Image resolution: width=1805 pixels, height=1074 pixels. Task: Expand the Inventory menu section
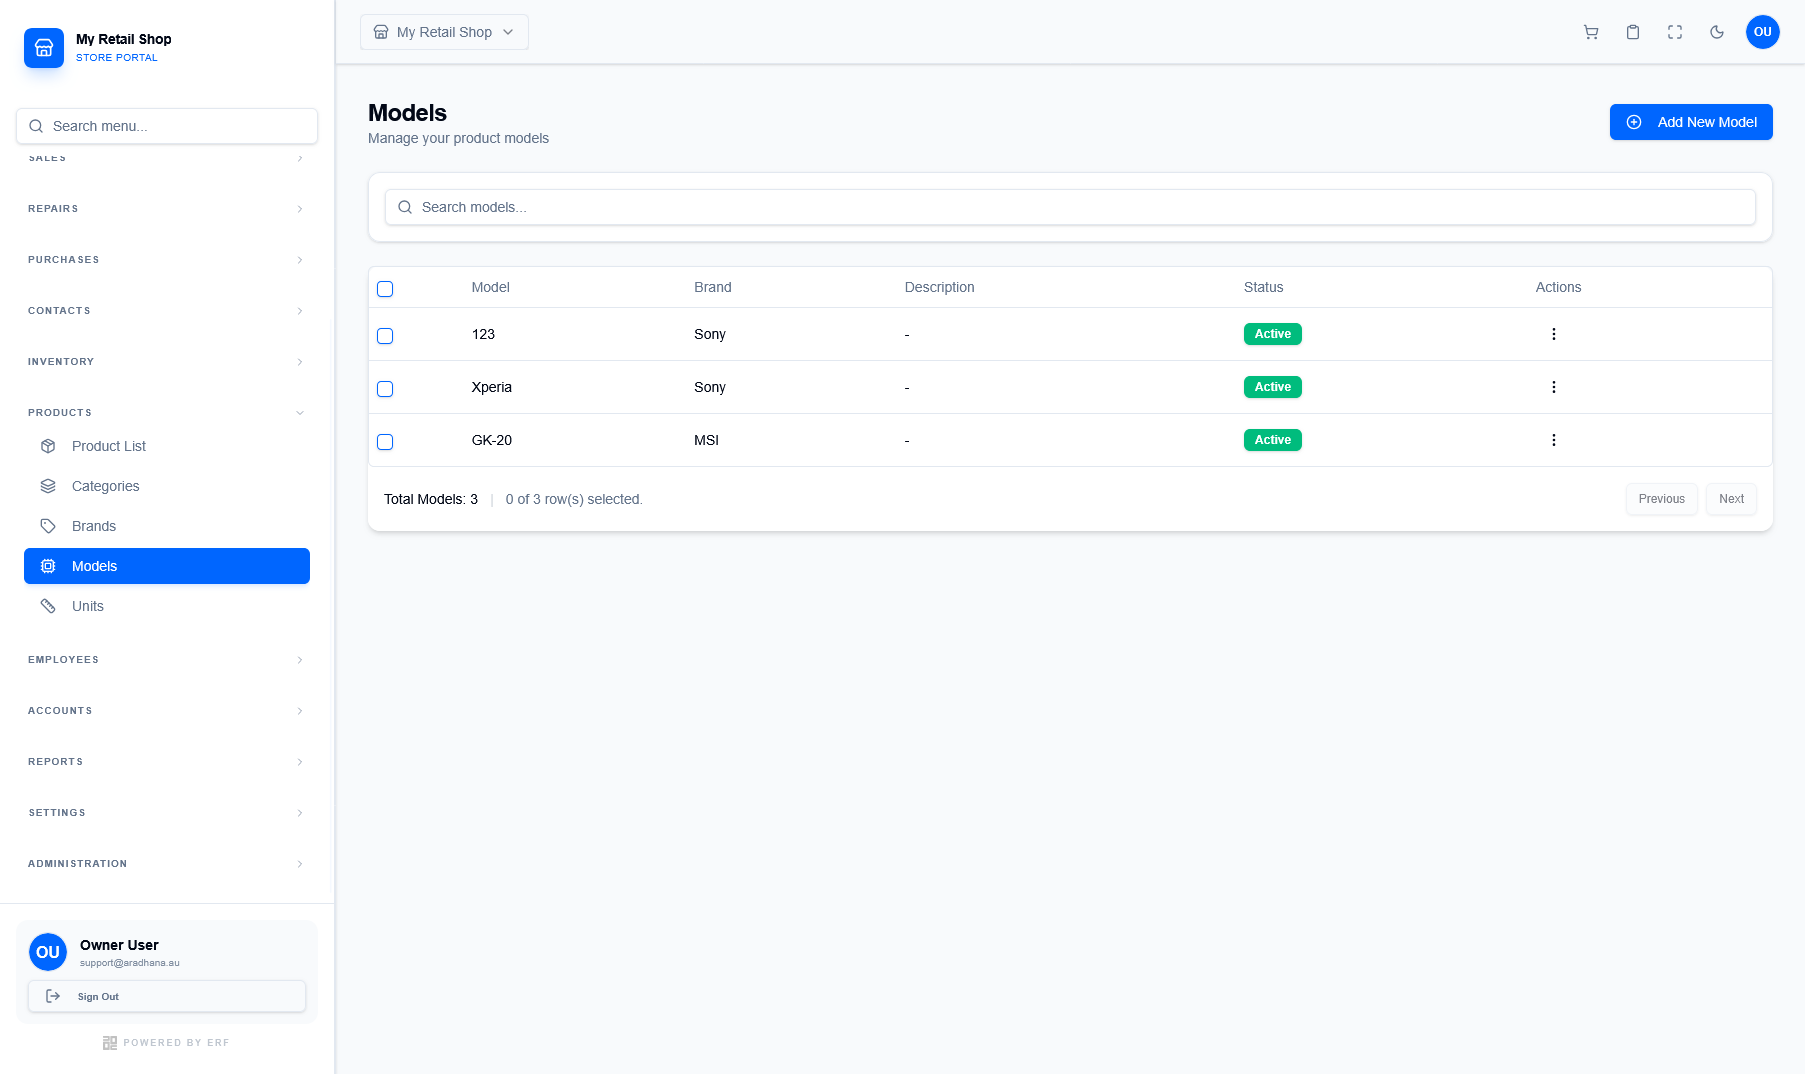point(167,362)
